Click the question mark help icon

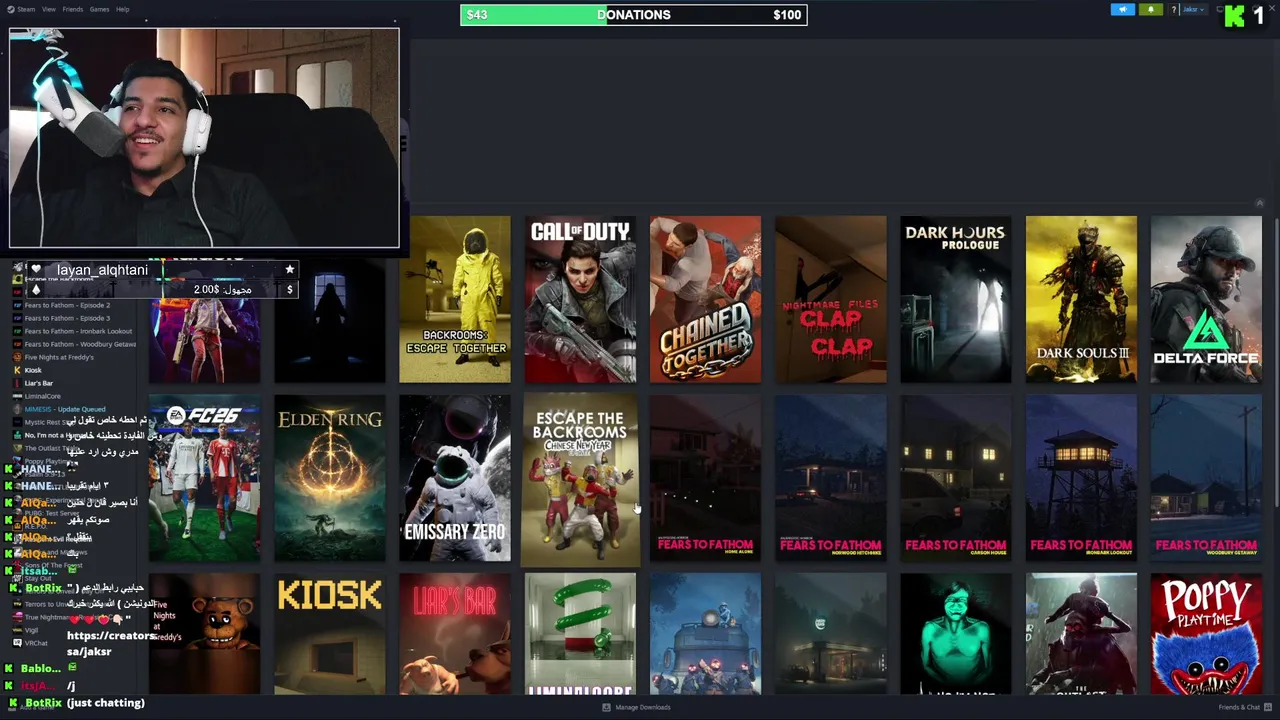tap(1173, 9)
